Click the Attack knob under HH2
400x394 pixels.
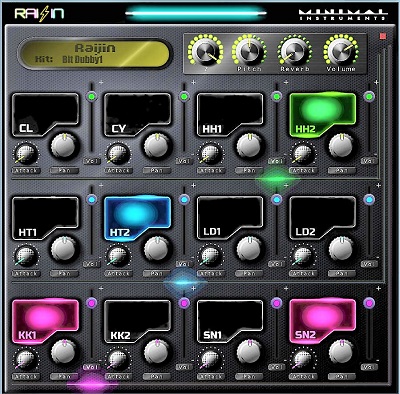pos(303,154)
